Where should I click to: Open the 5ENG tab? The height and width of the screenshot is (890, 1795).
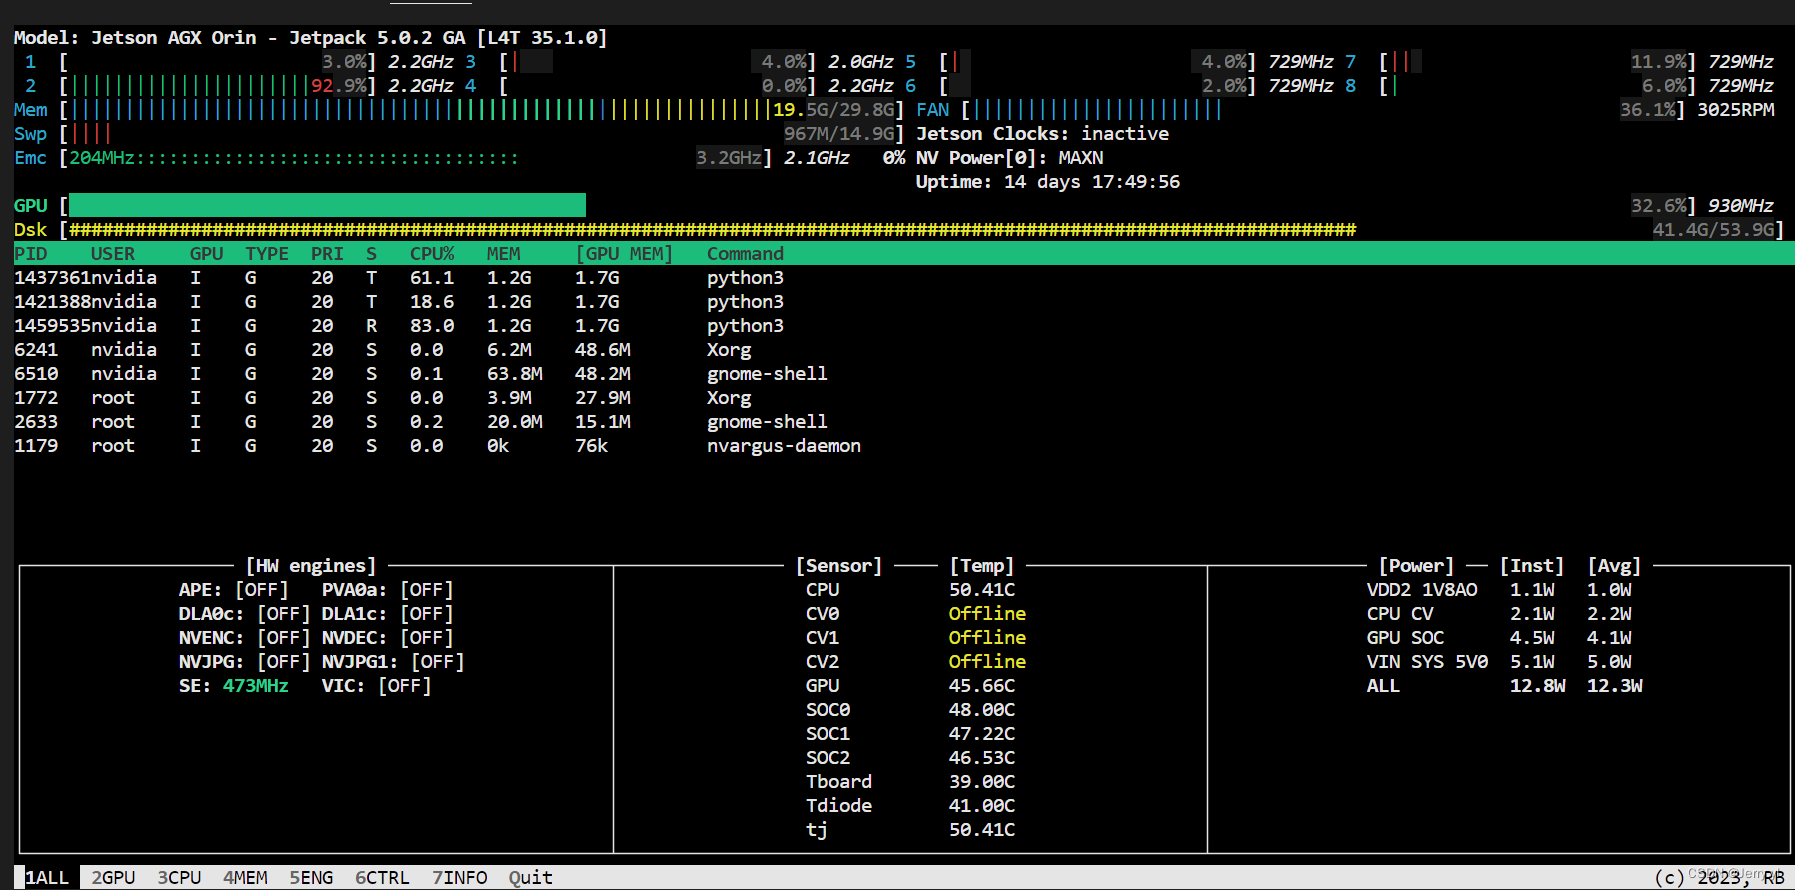tap(311, 877)
